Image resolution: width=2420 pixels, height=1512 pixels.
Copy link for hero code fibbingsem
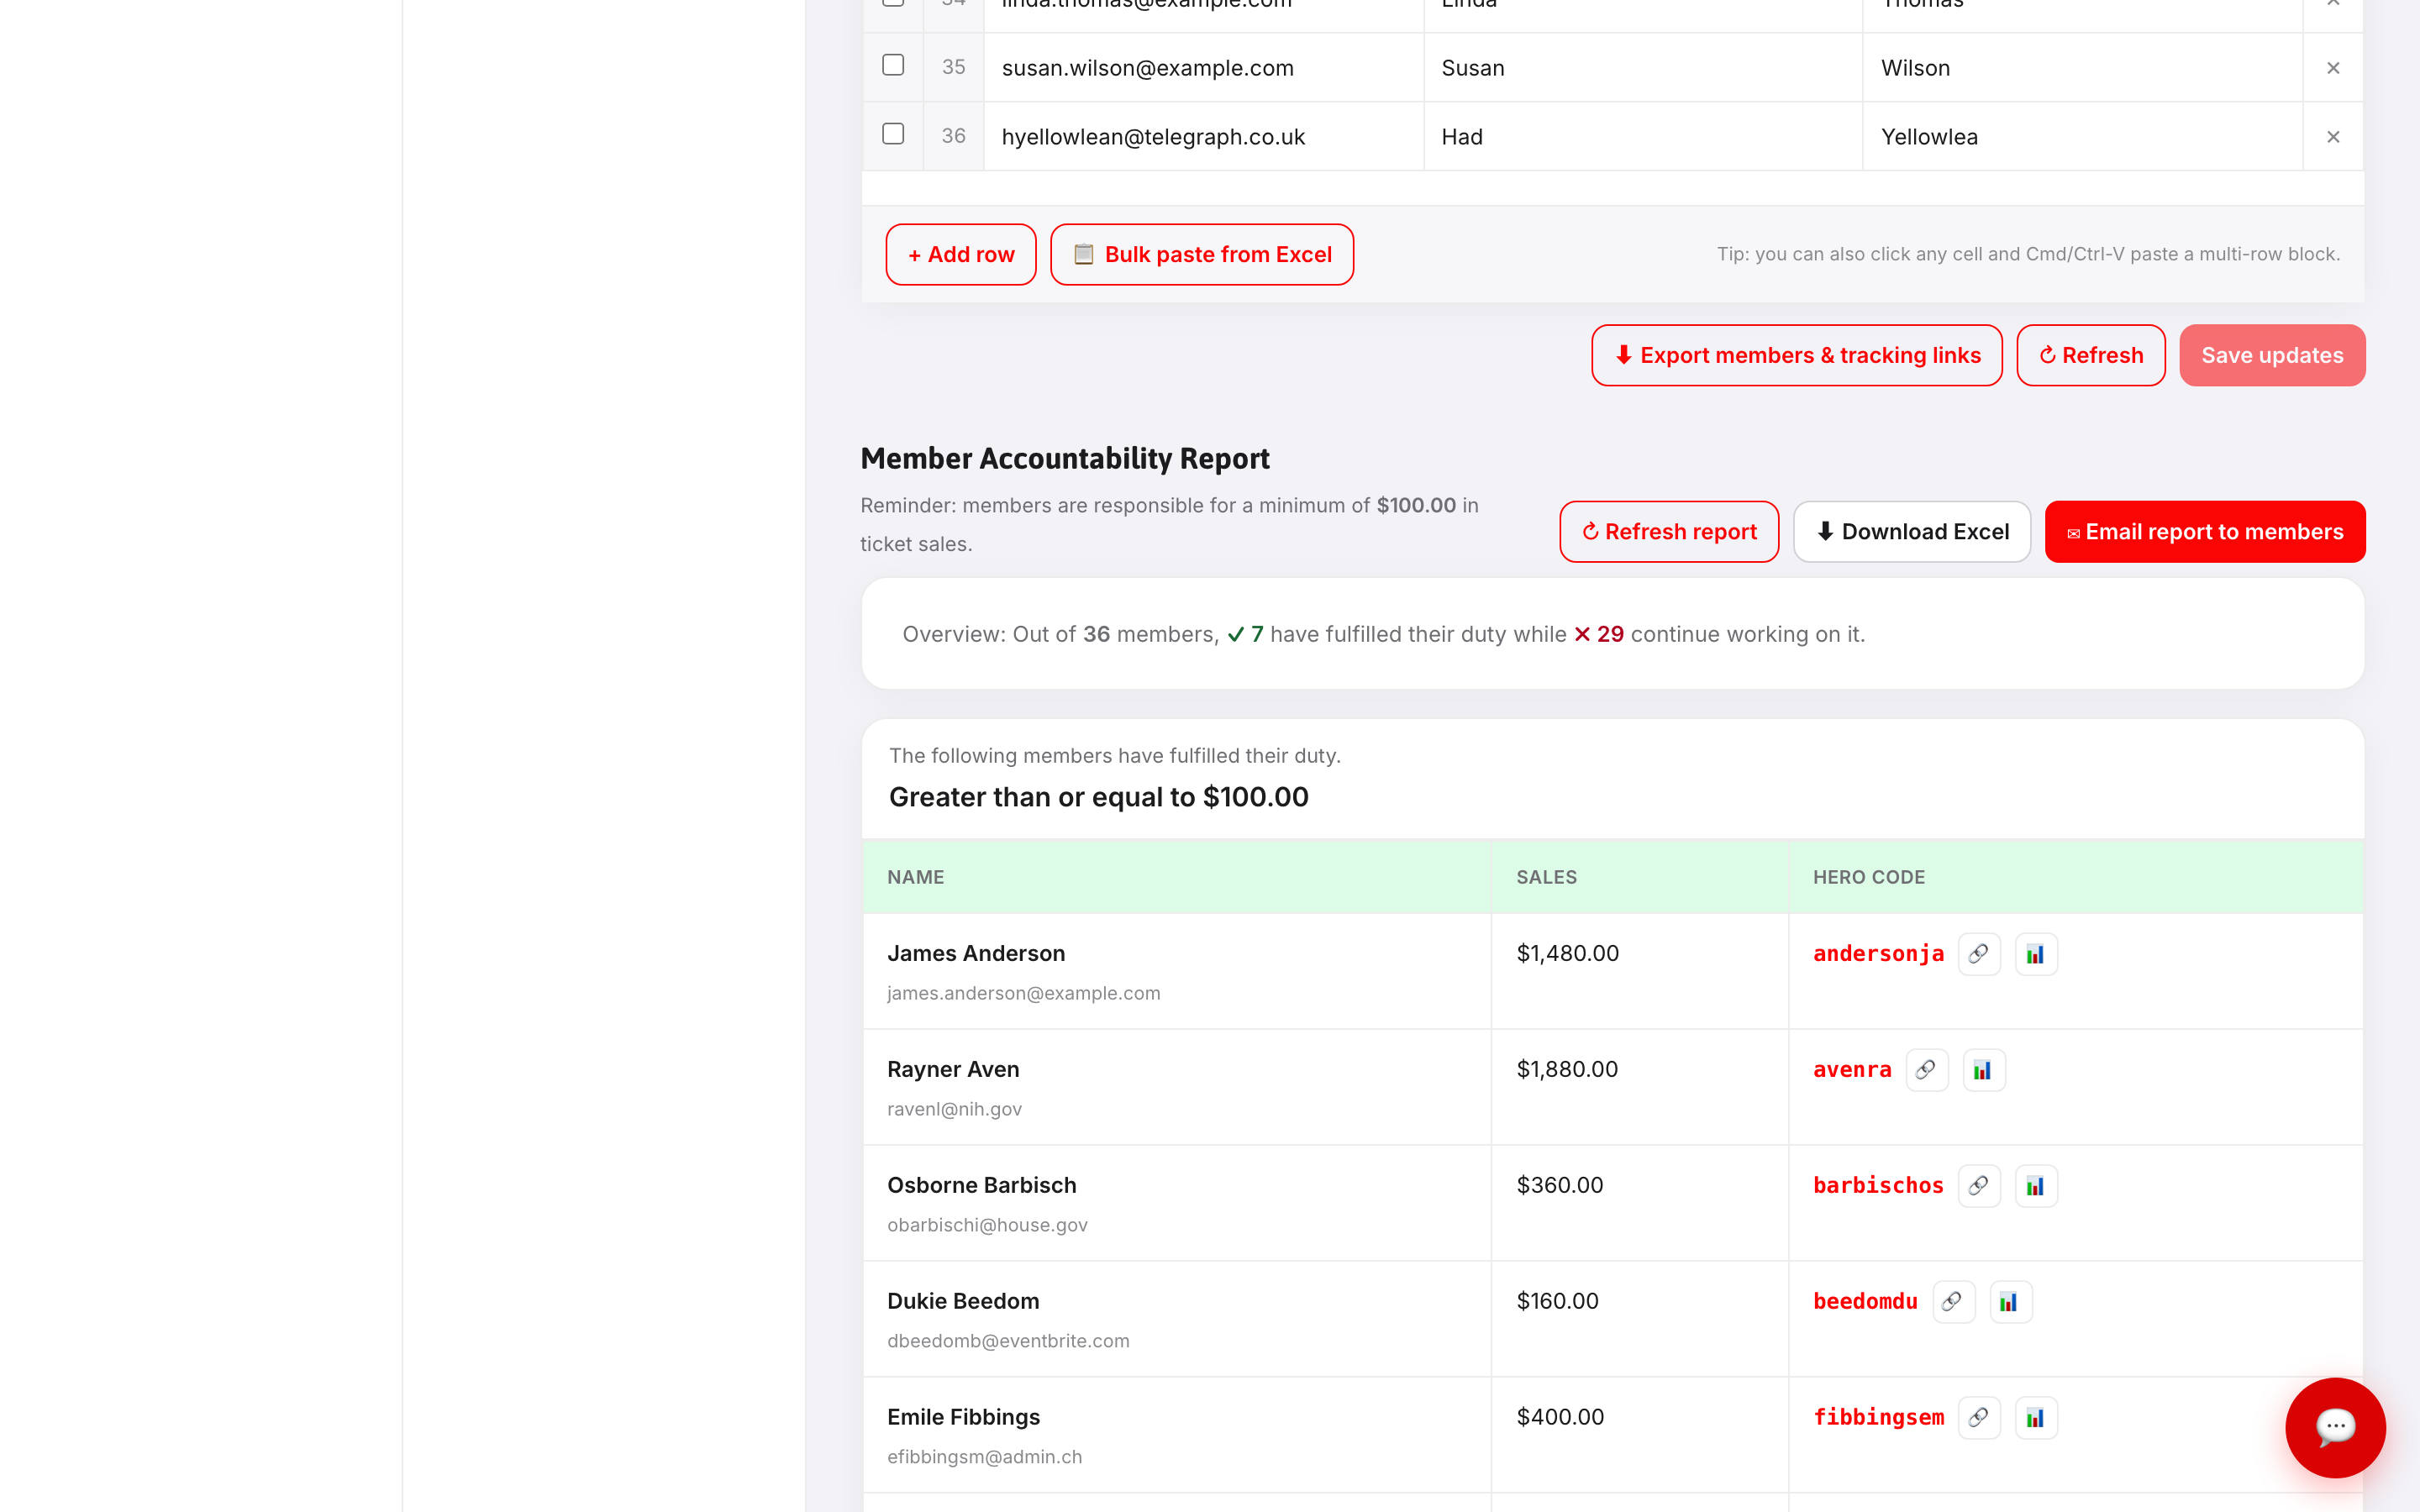coord(1979,1418)
